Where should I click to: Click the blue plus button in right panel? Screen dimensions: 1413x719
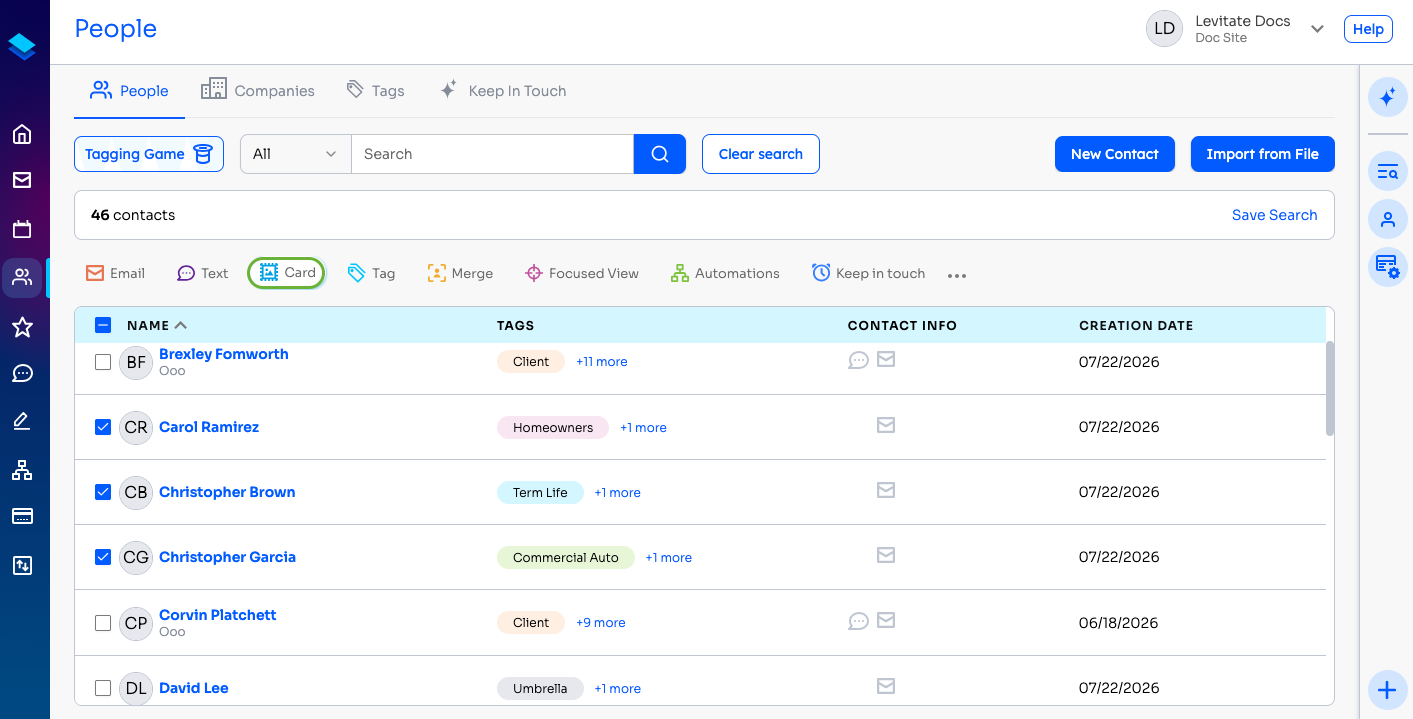coord(1387,690)
